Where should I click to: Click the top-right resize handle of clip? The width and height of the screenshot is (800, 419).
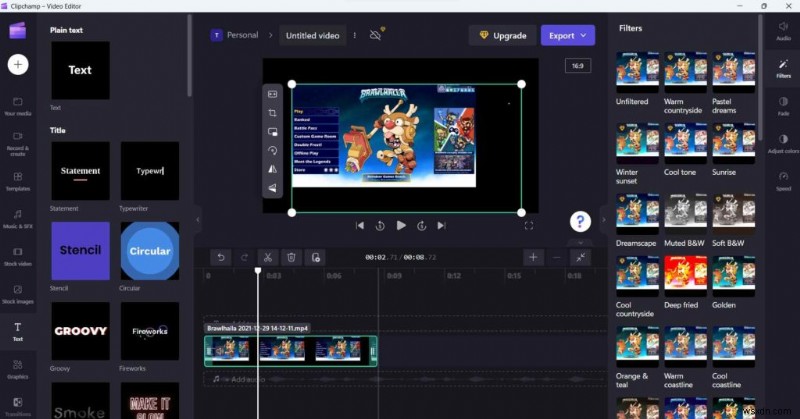pyautogui.click(x=521, y=84)
